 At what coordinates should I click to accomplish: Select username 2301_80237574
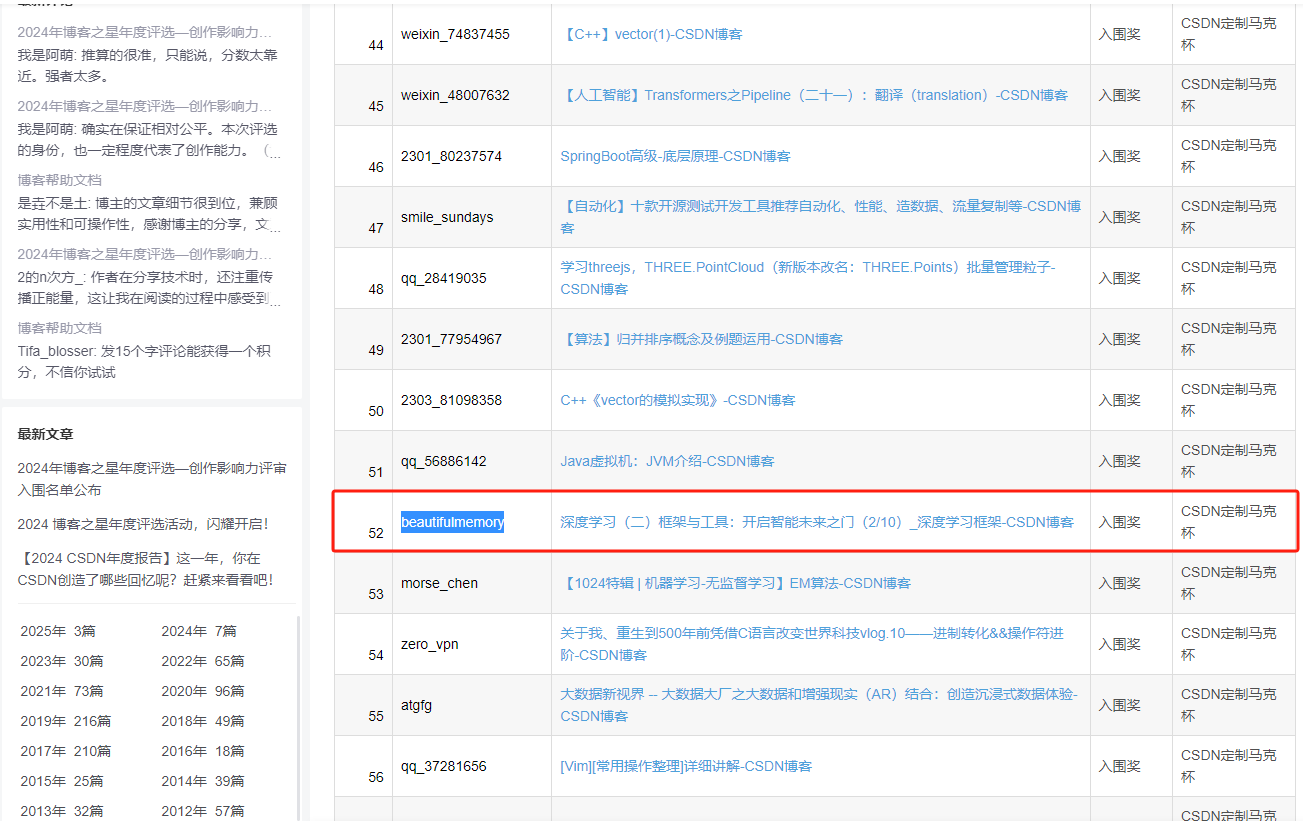click(x=451, y=156)
